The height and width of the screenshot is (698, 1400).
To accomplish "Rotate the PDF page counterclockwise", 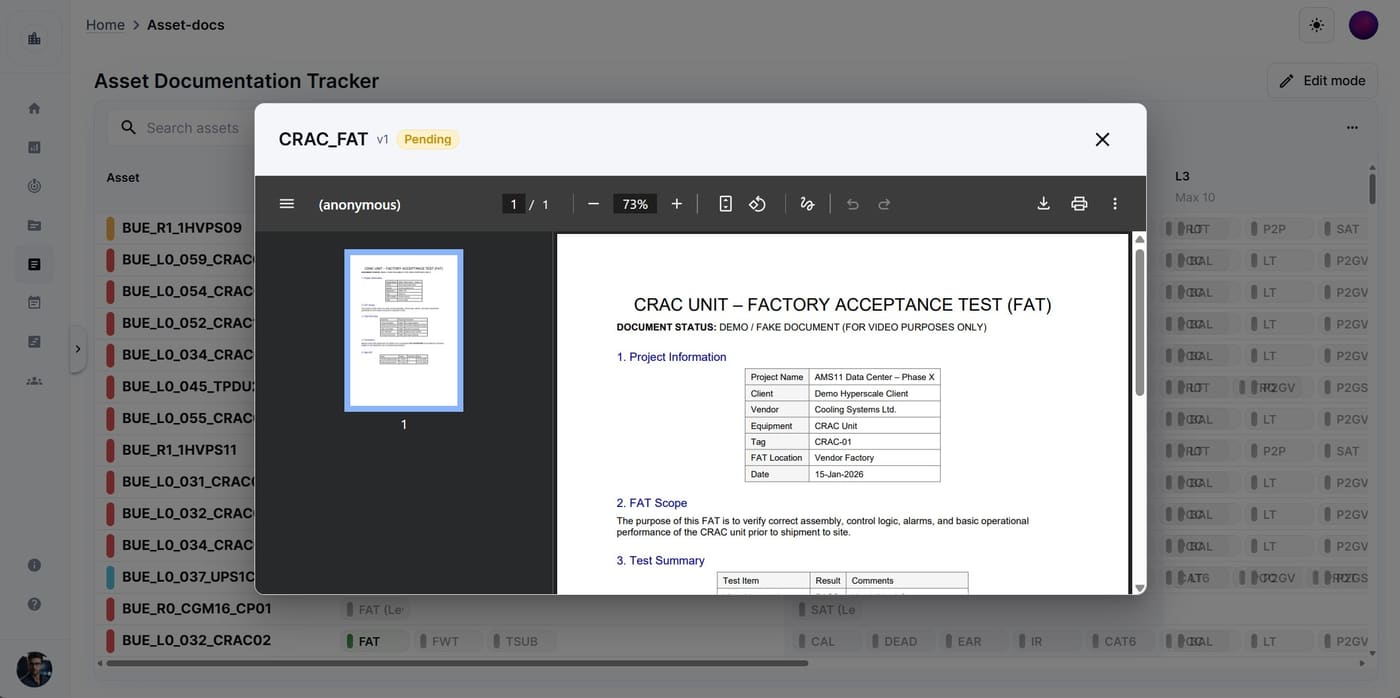I will point(757,204).
